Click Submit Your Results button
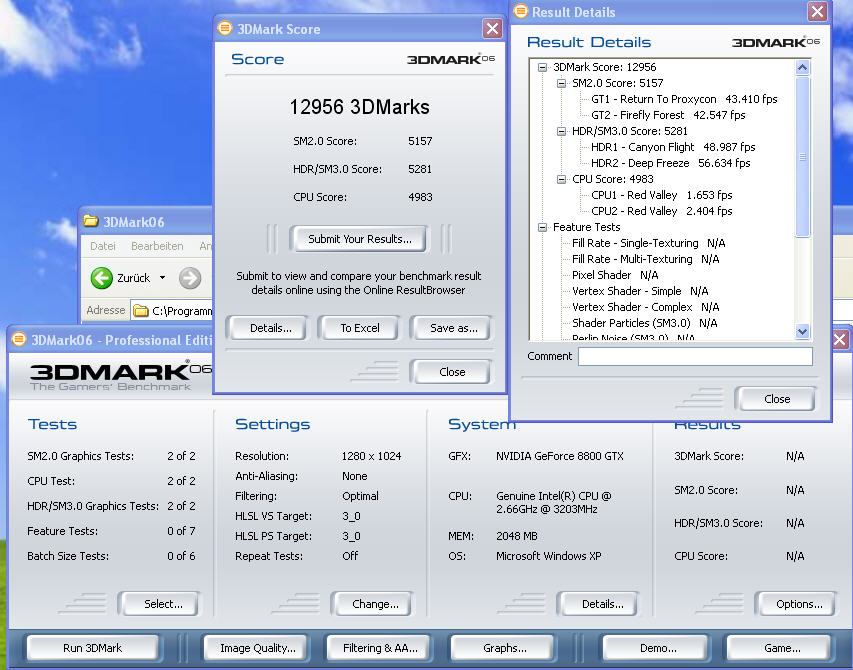Viewport: 853px width, 670px height. click(359, 239)
